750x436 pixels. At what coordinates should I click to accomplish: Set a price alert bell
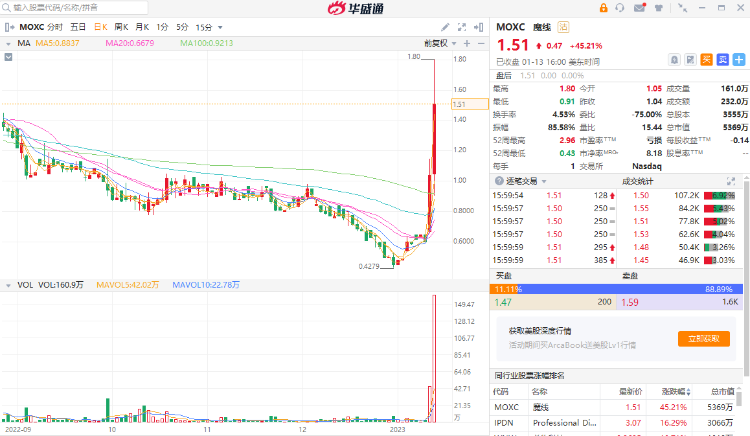pos(674,60)
